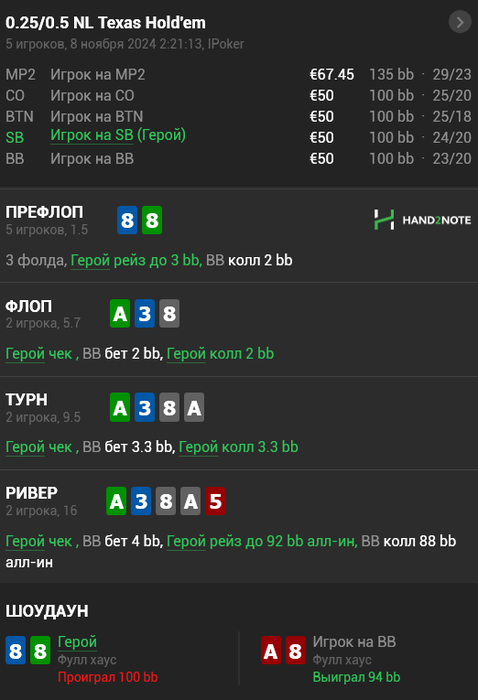Select the red Ace in BB showdown hand

[271, 650]
